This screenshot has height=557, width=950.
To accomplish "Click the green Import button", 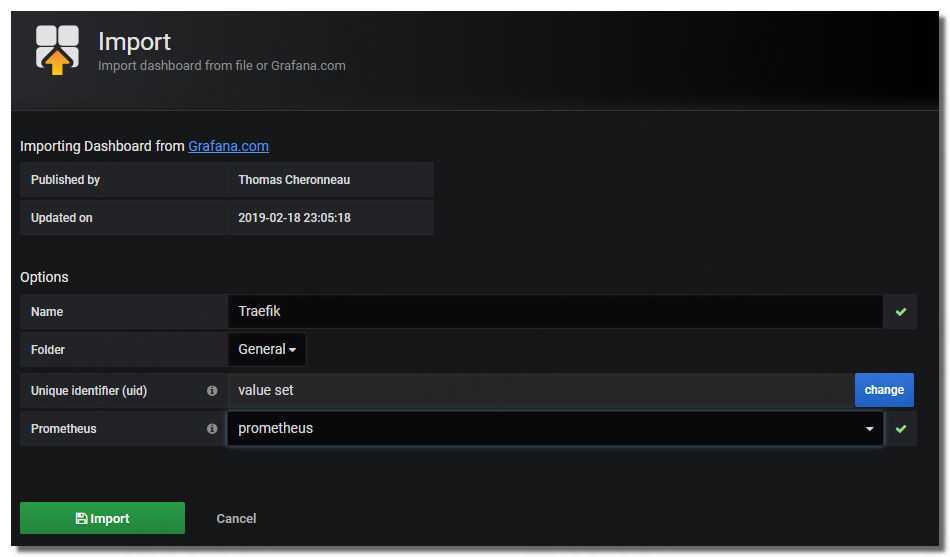I will 102,518.
